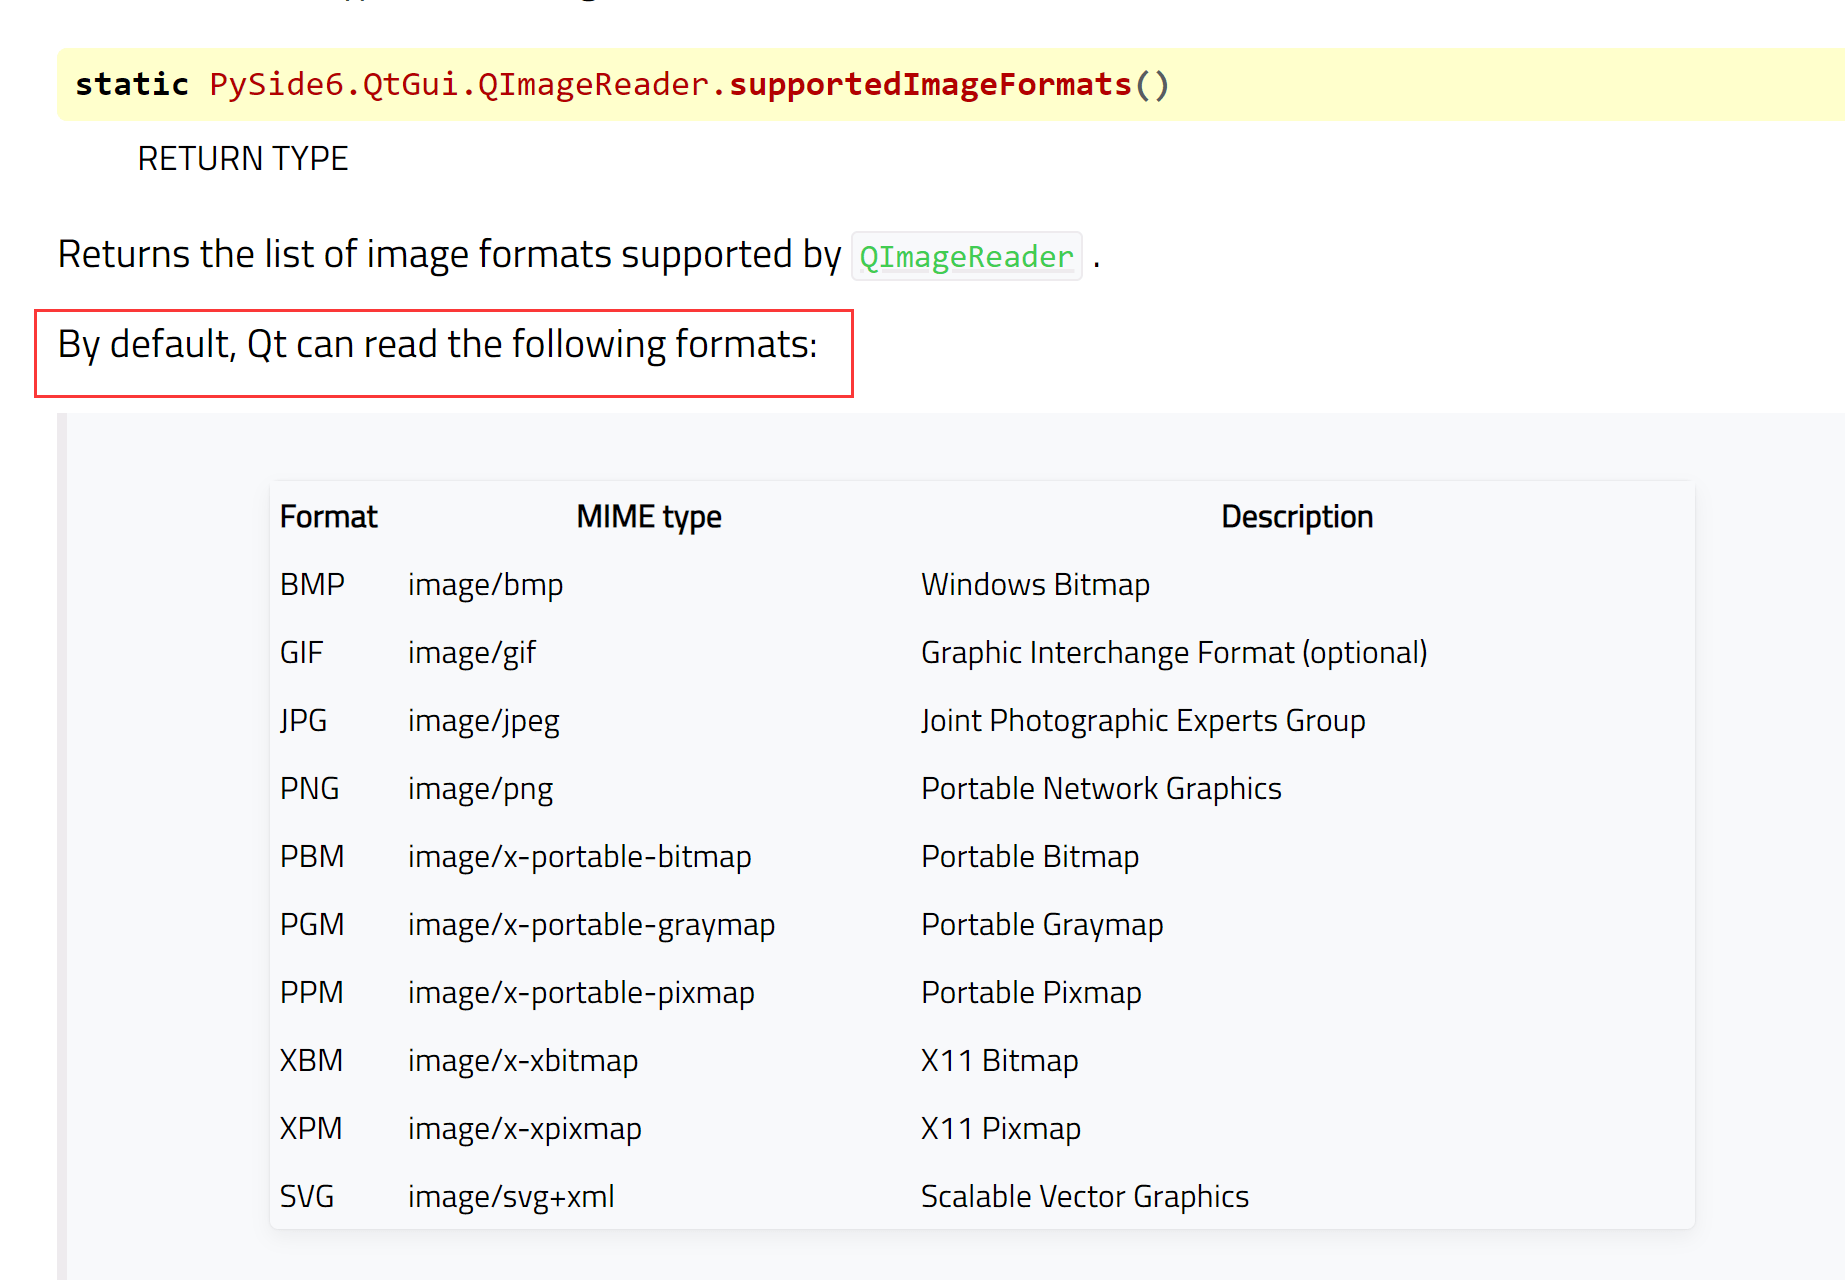Viewport: 1845px width, 1280px height.
Task: Select the BMP format entry
Action: pos(311,584)
